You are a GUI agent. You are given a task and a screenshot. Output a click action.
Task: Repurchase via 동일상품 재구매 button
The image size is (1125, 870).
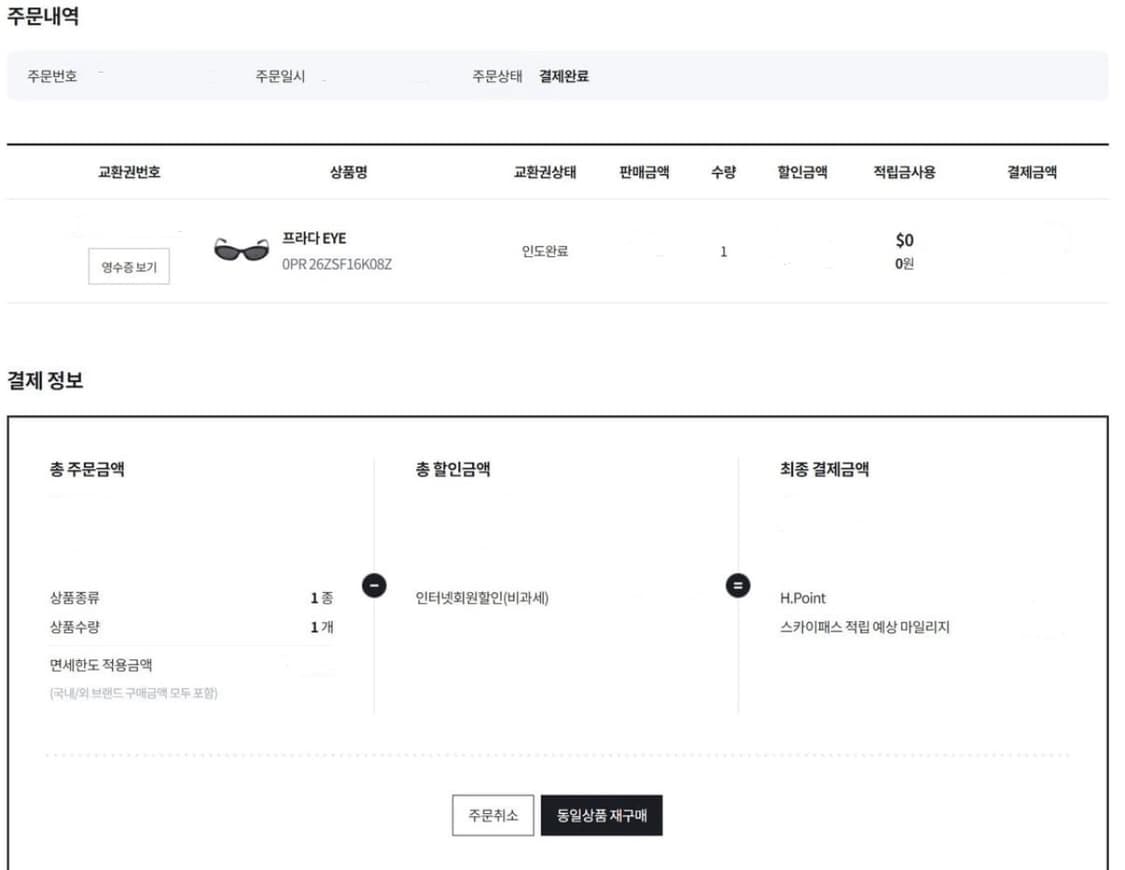tap(601, 815)
